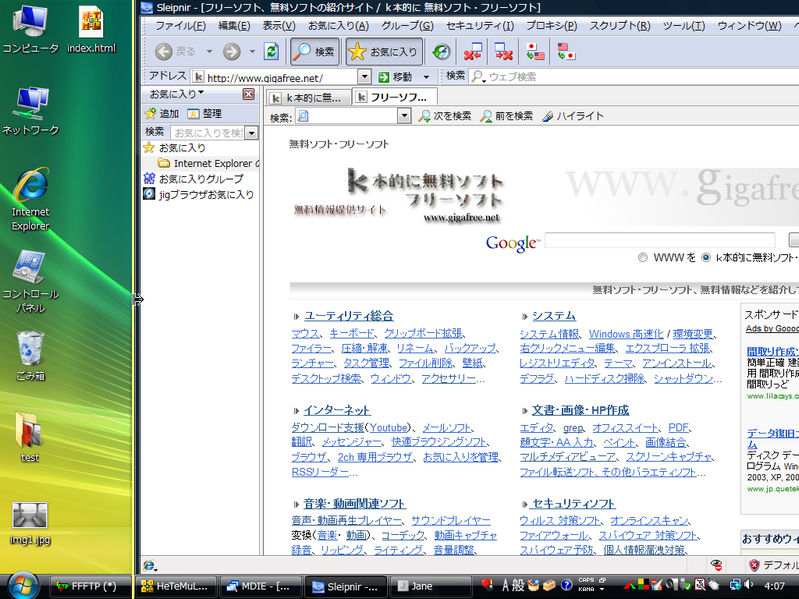
Task: Select the 'WWW を' radio button
Action: pyautogui.click(x=643, y=258)
